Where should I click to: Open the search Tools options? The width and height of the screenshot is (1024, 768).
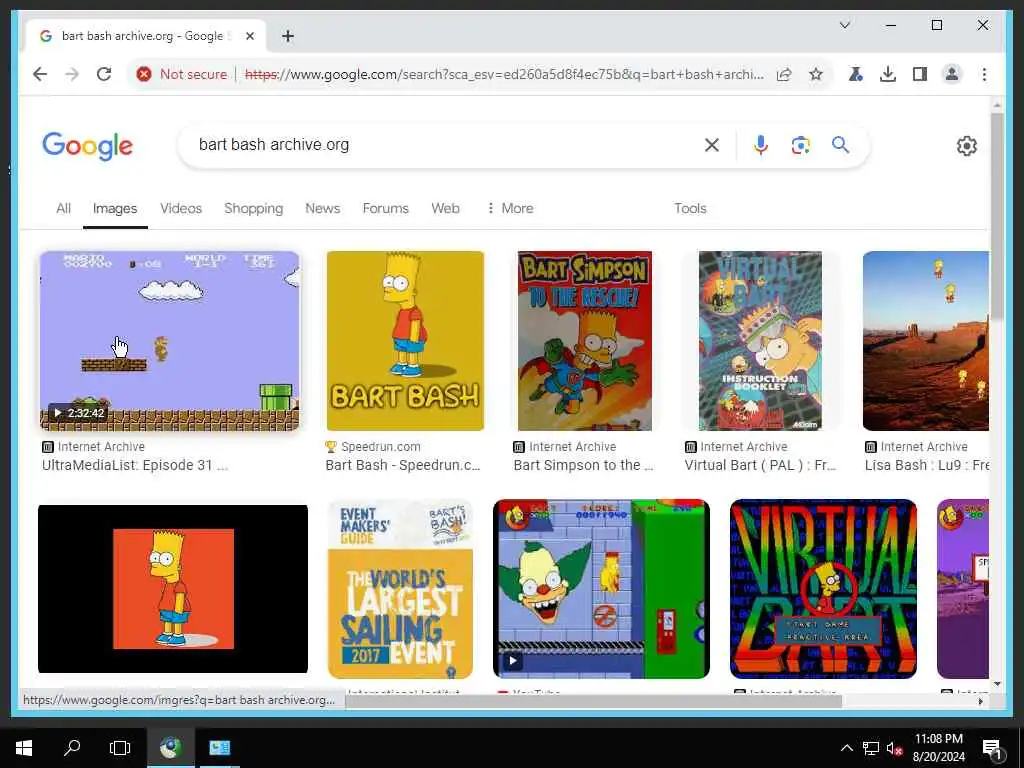[690, 208]
